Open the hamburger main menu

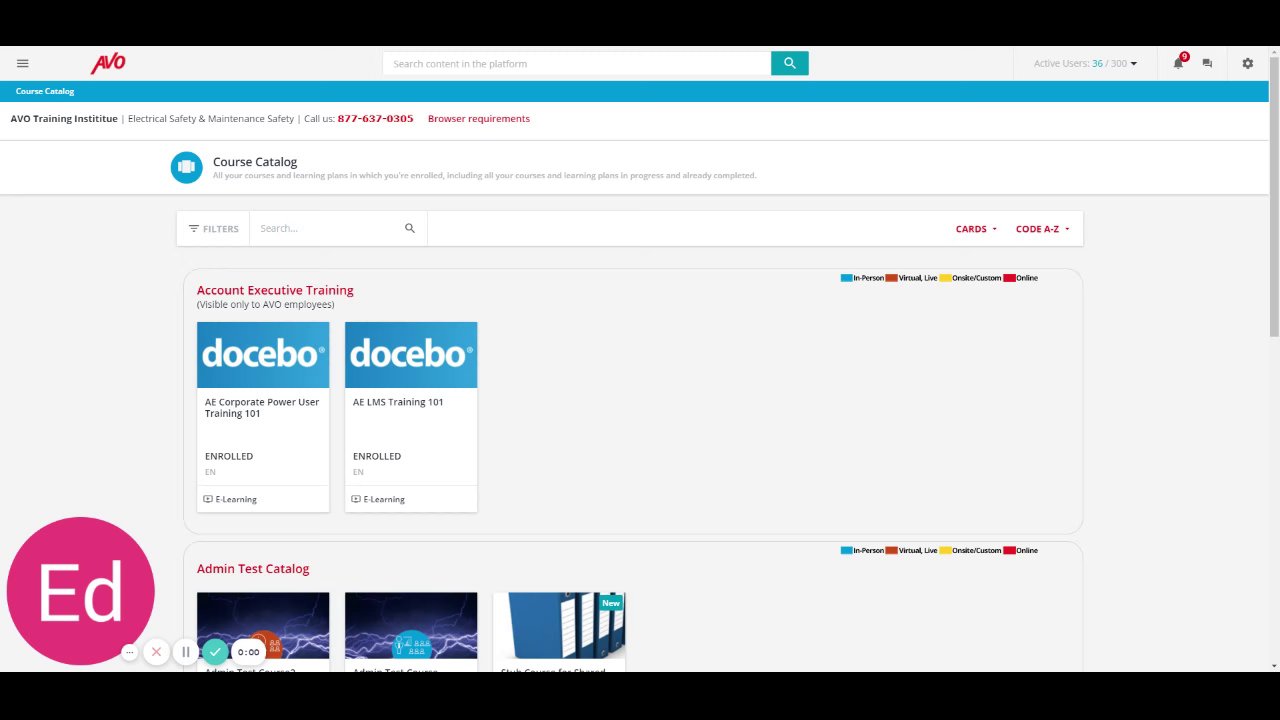[22, 63]
